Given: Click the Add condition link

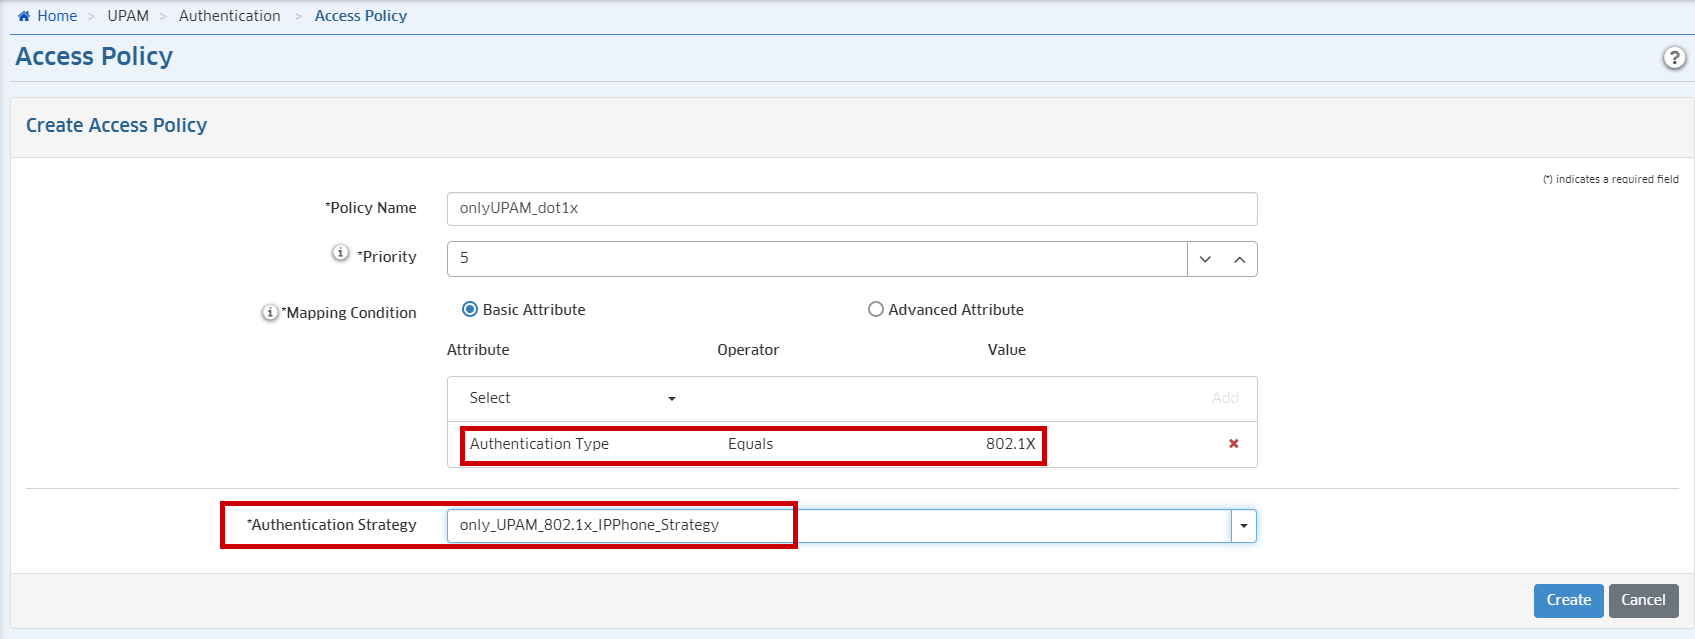Looking at the screenshot, I should (1225, 398).
